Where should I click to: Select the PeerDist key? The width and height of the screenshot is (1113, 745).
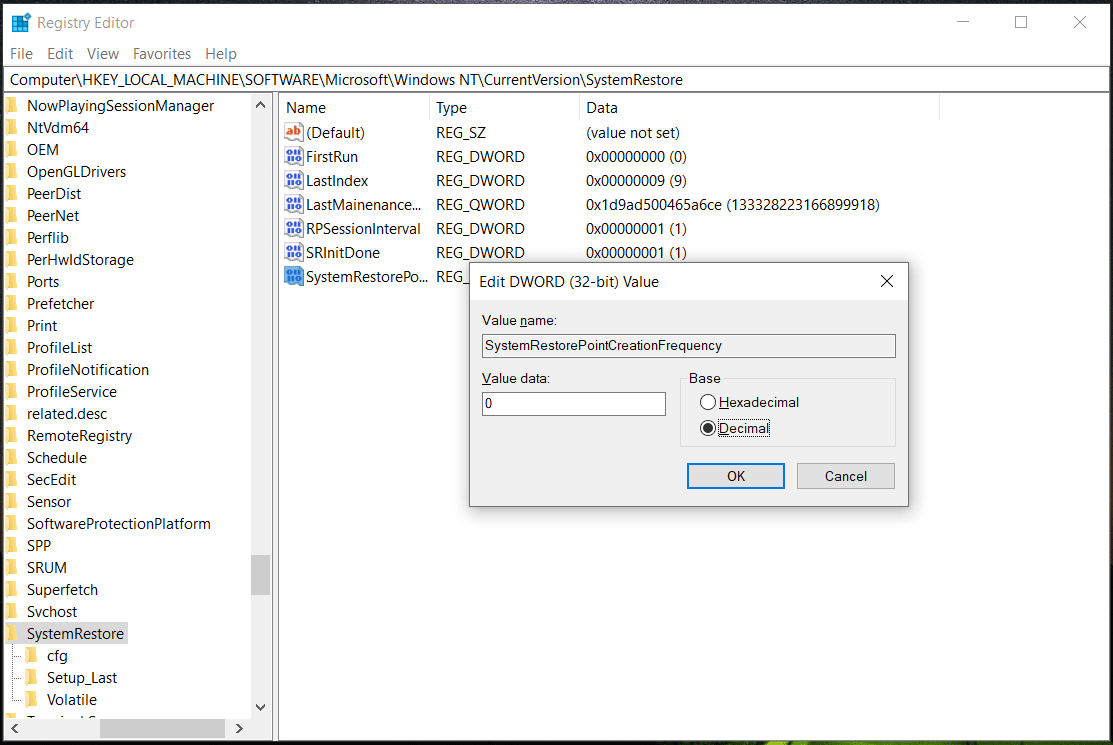pyautogui.click(x=54, y=194)
